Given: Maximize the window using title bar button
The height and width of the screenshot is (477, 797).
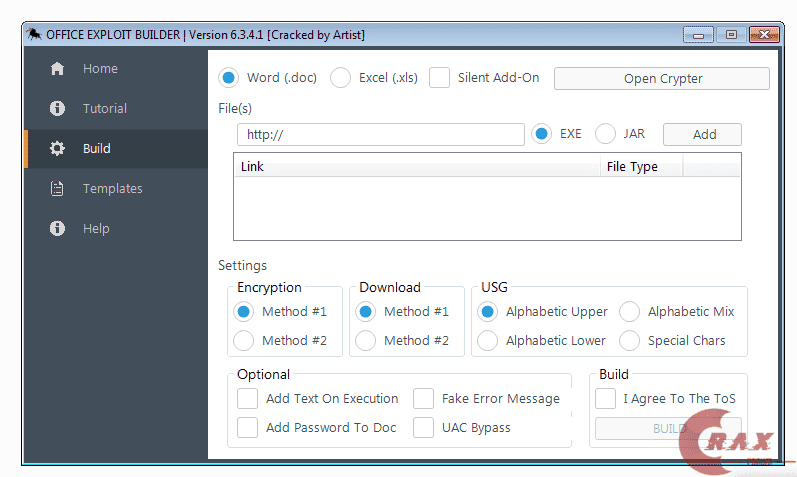Looking at the screenshot, I should click(731, 35).
